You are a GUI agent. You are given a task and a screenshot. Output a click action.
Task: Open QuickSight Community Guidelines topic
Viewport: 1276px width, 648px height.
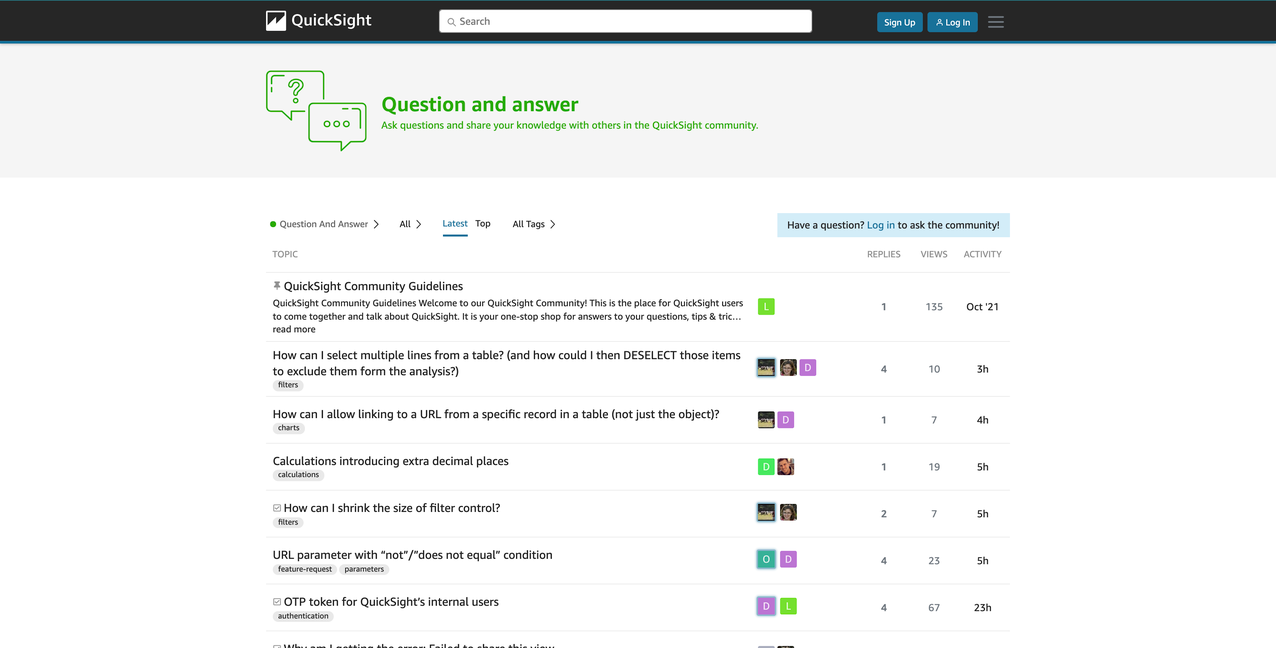(373, 286)
